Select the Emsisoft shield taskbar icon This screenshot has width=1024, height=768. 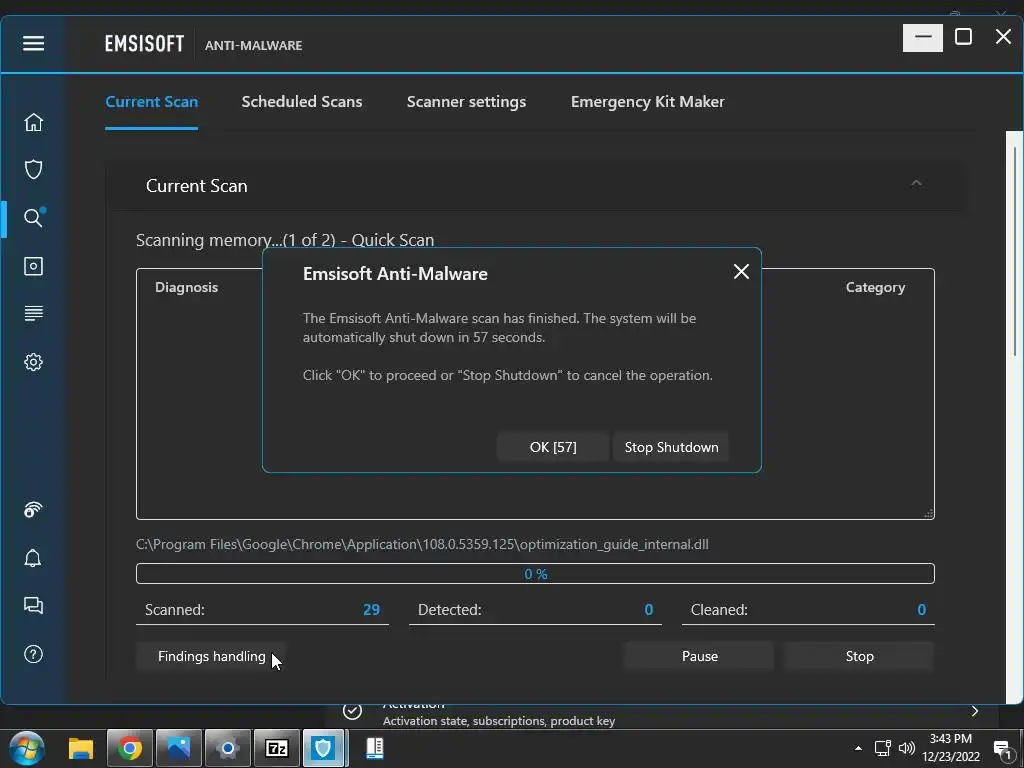[x=323, y=748]
